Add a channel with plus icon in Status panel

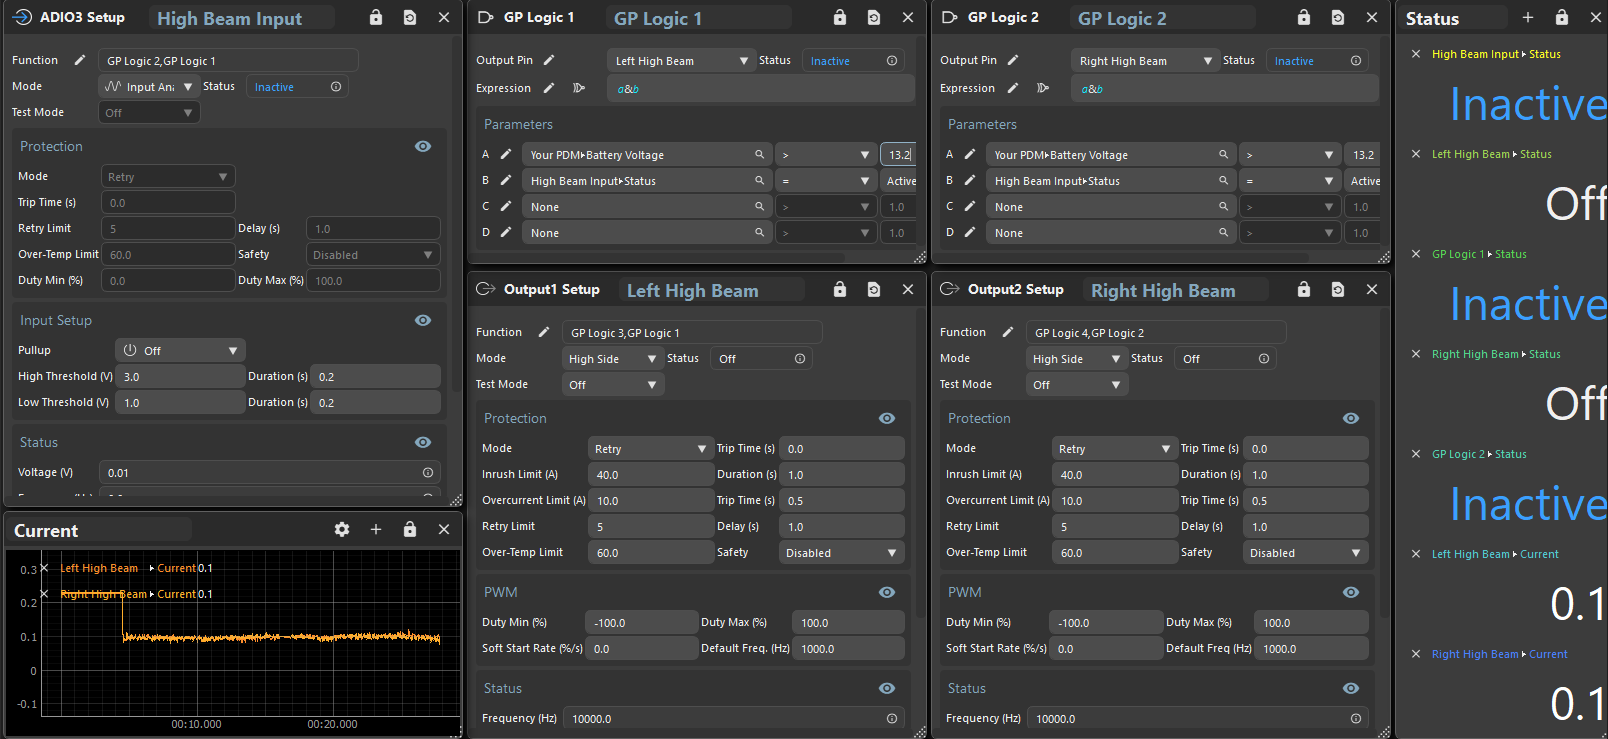pyautogui.click(x=1527, y=18)
